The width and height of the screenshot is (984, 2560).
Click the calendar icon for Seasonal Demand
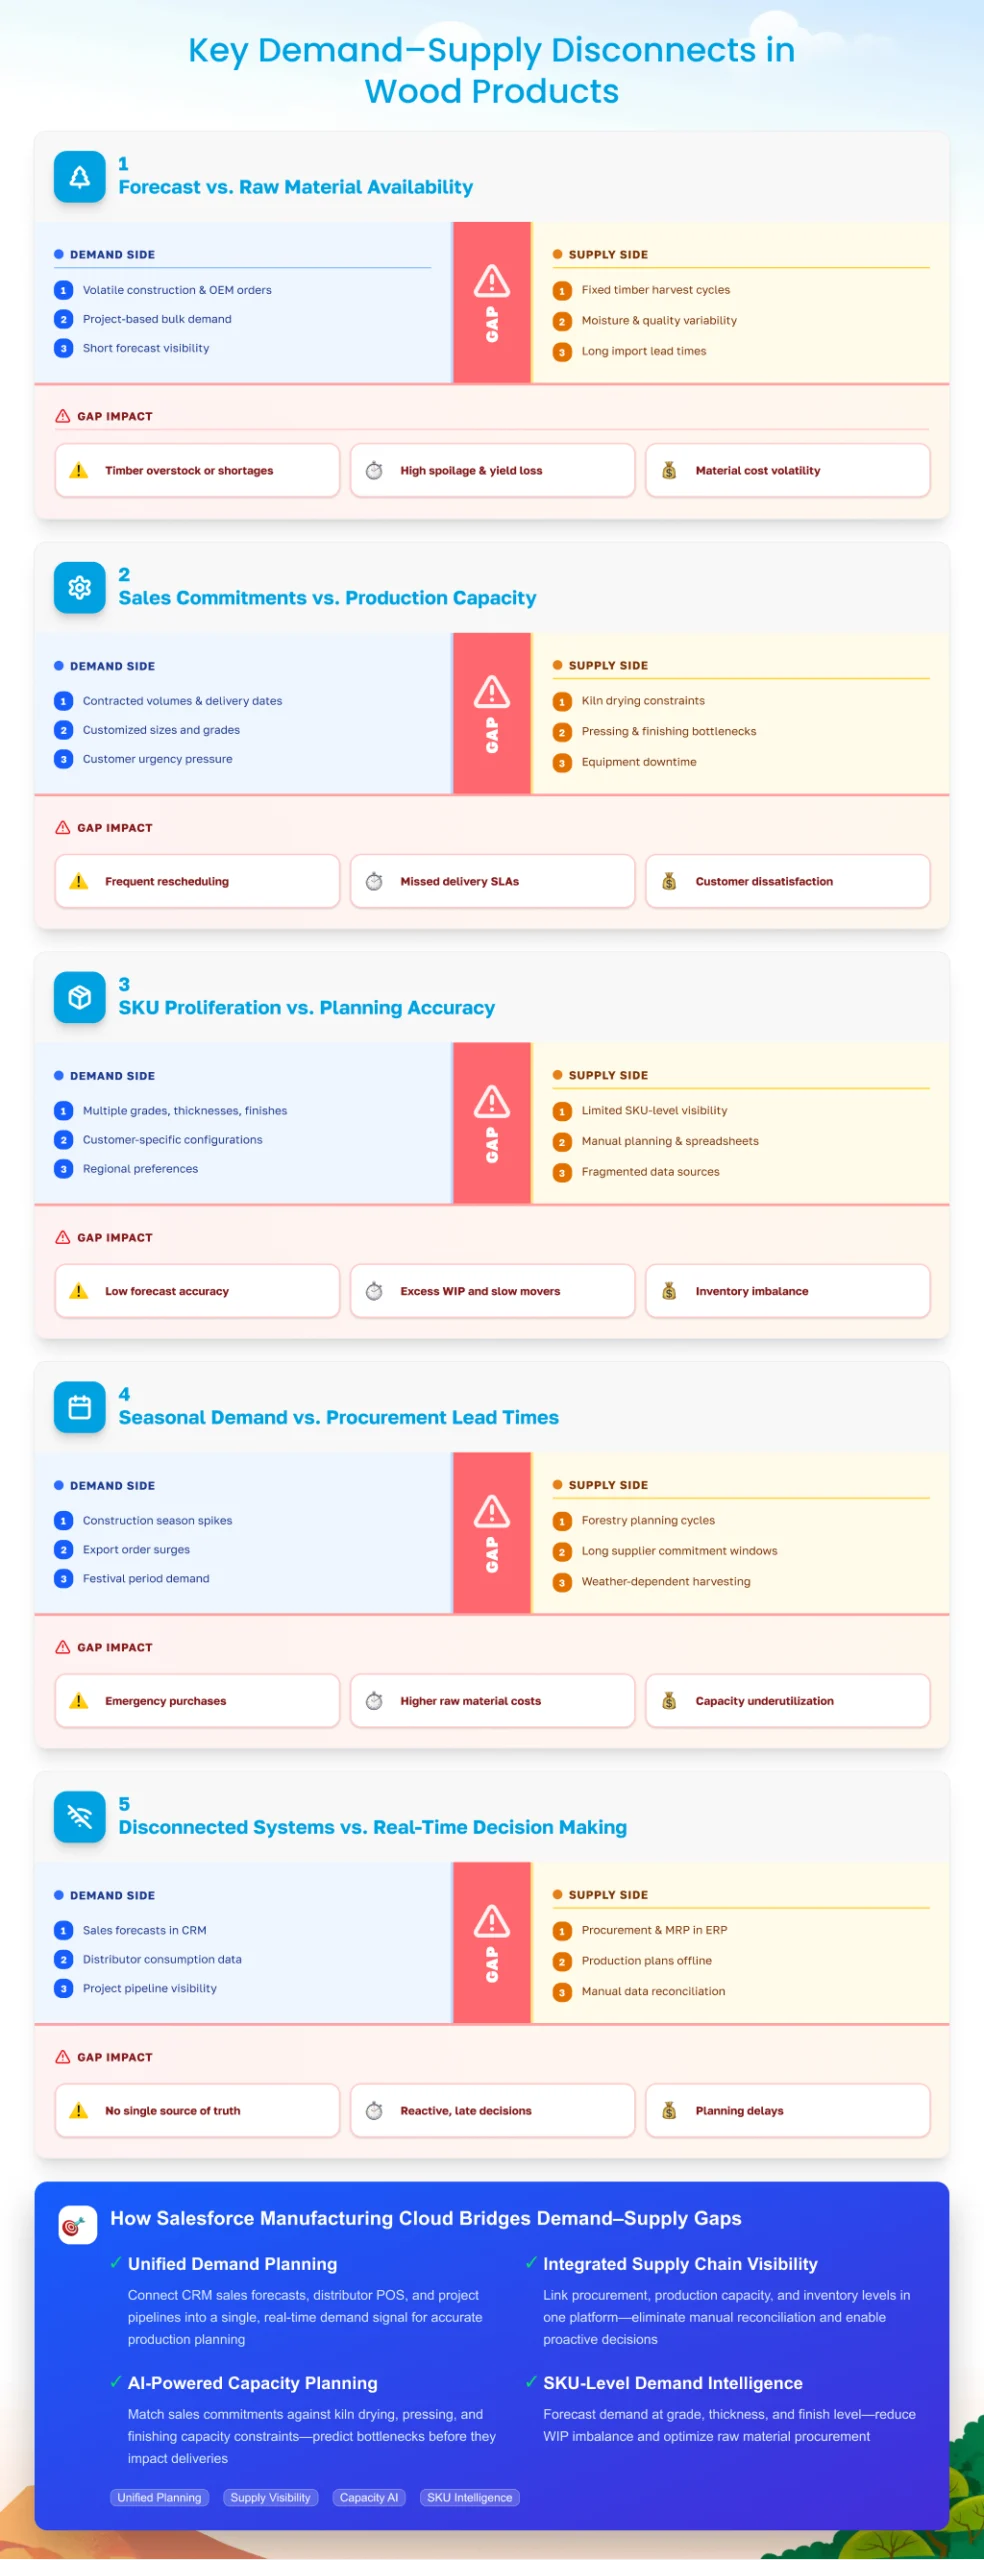pyautogui.click(x=79, y=1408)
